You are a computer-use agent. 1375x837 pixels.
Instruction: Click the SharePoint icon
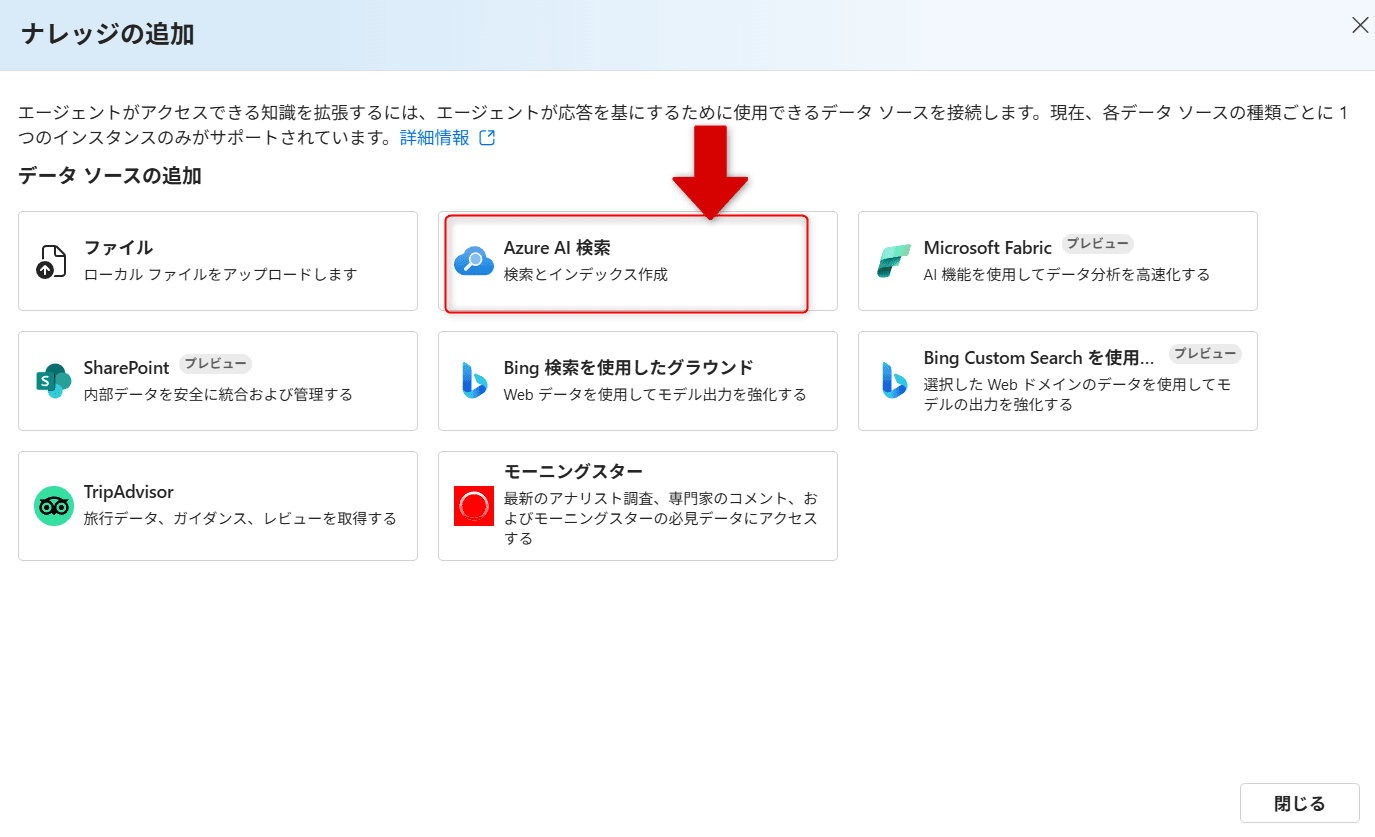(x=52, y=380)
